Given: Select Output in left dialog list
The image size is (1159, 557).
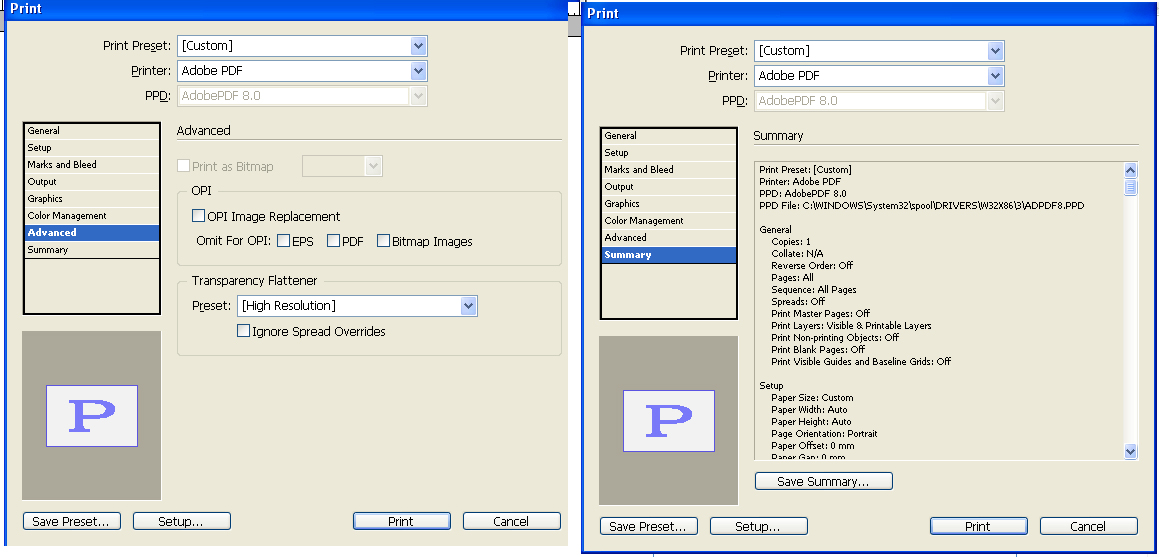Looking at the screenshot, I should point(92,182).
